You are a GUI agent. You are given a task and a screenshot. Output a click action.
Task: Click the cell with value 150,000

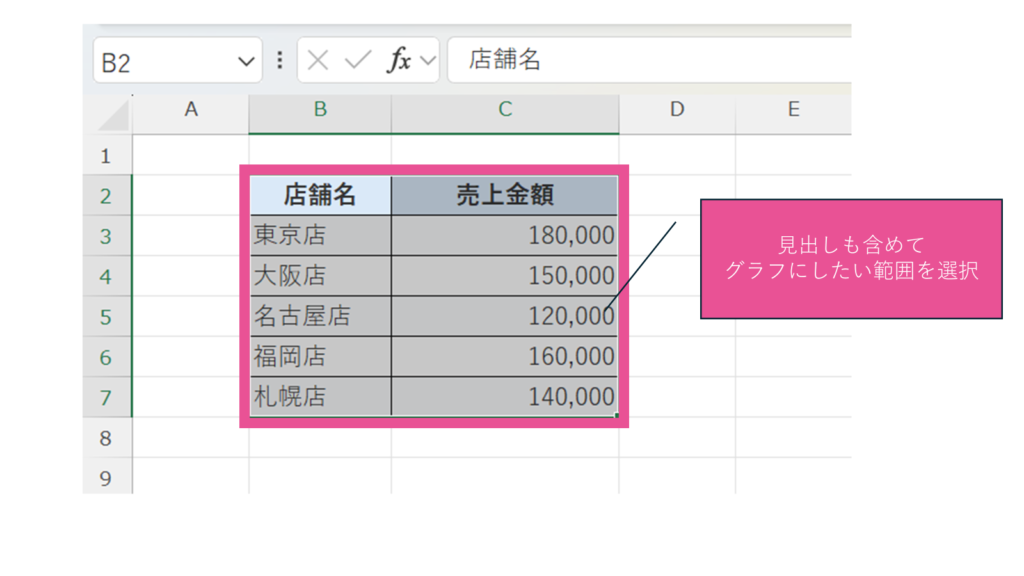point(505,276)
